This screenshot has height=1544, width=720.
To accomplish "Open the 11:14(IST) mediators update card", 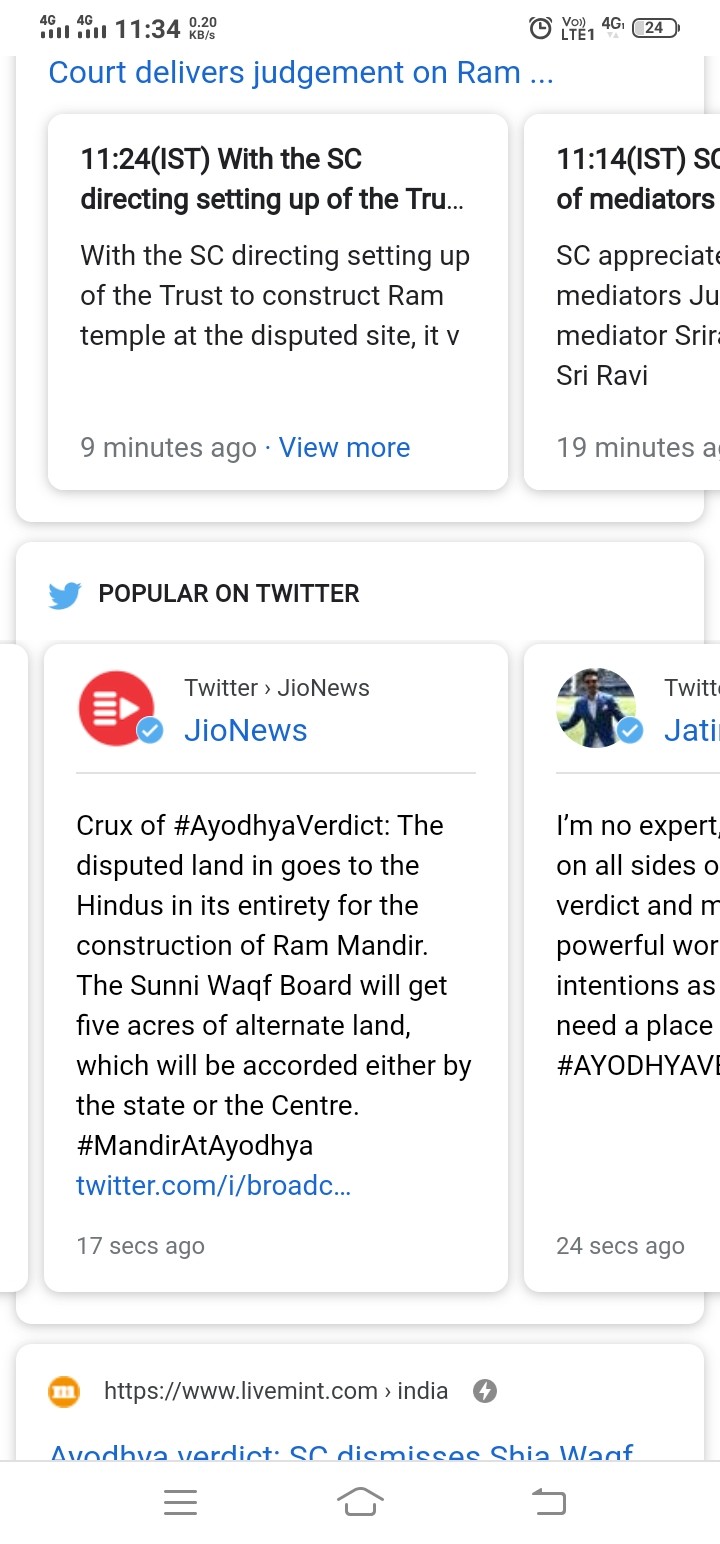I will click(622, 302).
